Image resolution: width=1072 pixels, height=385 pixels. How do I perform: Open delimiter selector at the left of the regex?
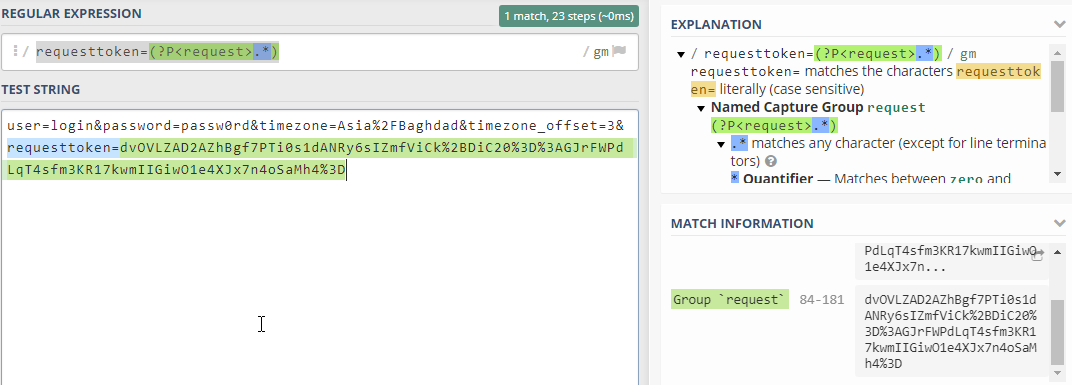(16, 52)
